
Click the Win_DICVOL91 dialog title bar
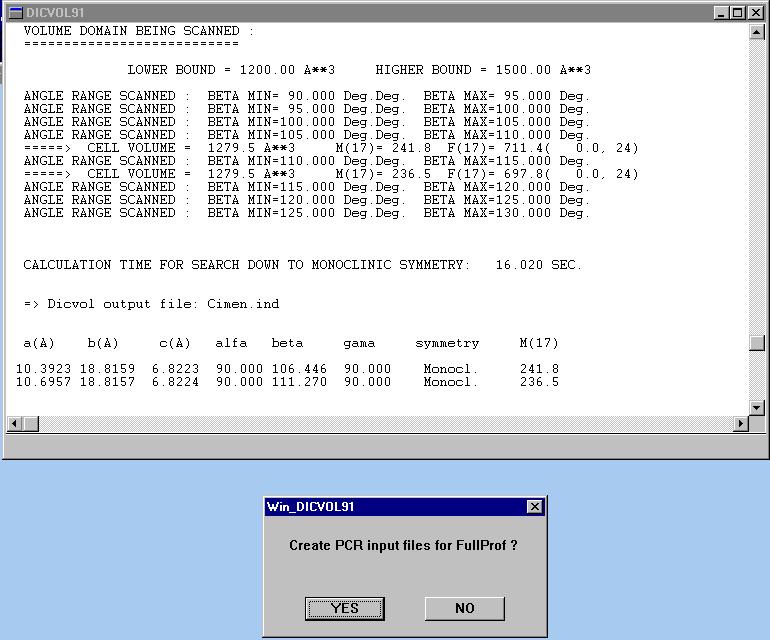(x=390, y=507)
